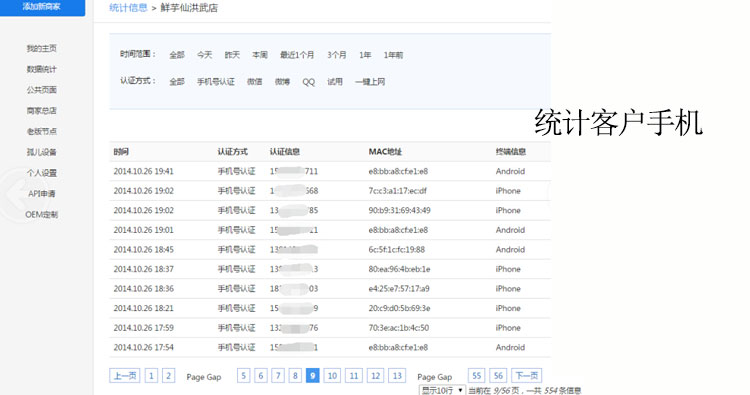Open OEM定制 in the sidebar

[42, 215]
